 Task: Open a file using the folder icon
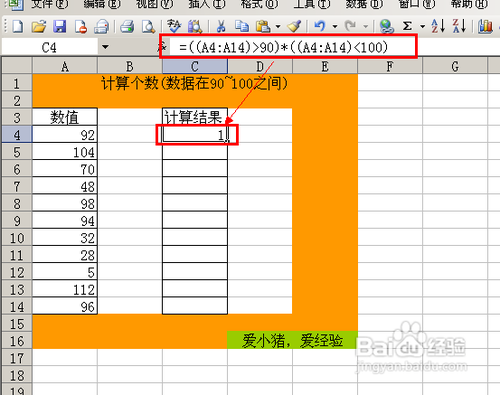(x=39, y=26)
